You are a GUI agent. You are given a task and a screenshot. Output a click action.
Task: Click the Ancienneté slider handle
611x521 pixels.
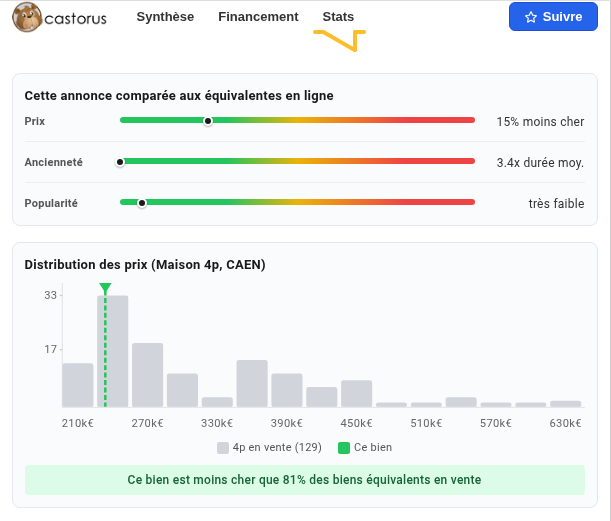(120, 162)
